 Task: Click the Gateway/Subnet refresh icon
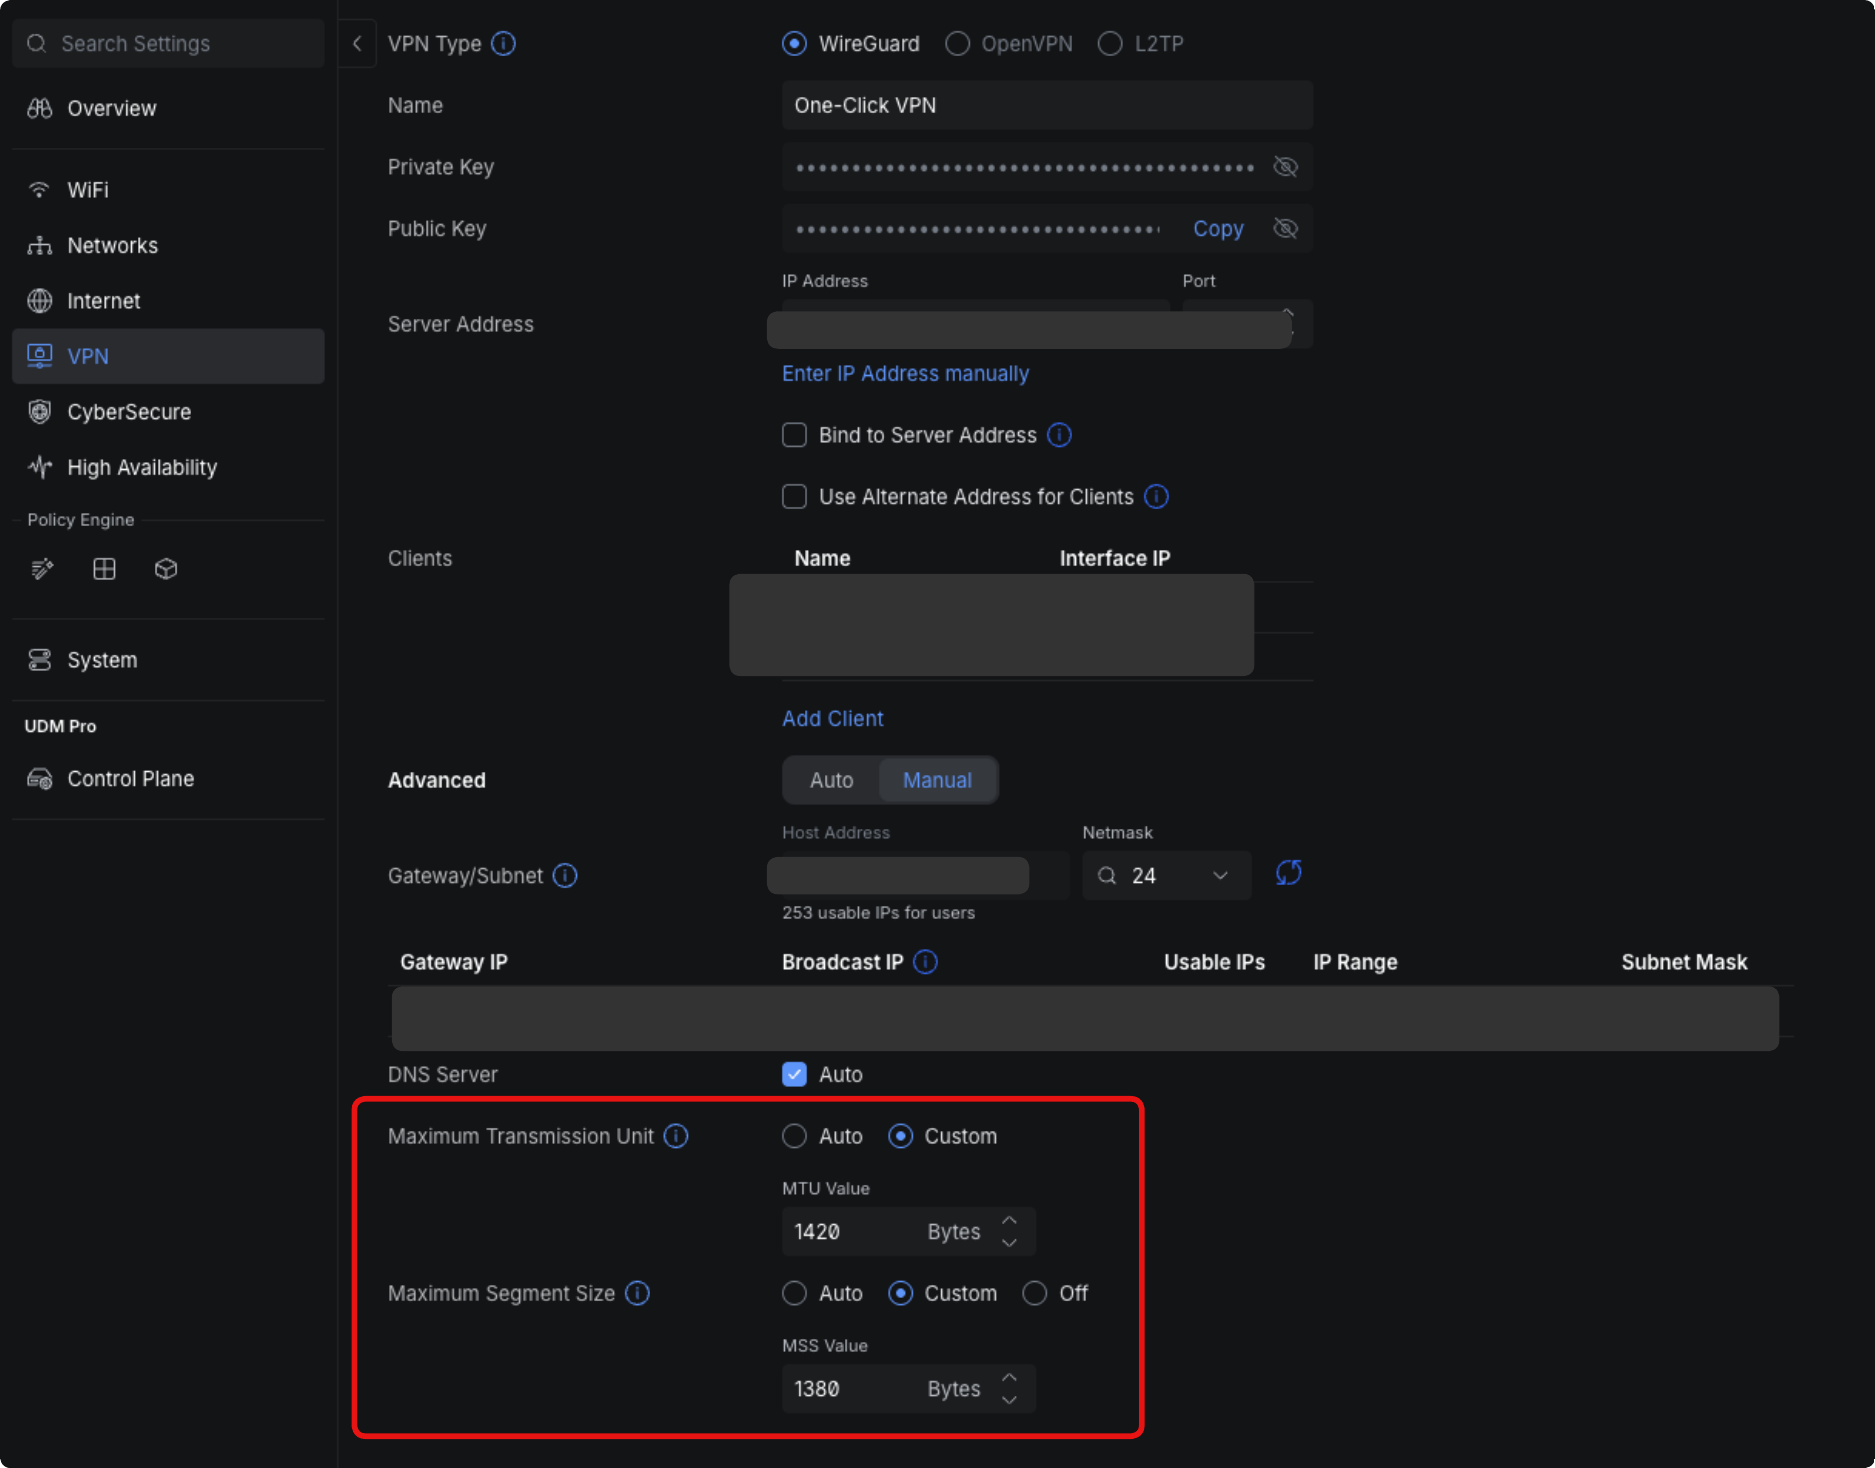[1289, 873]
